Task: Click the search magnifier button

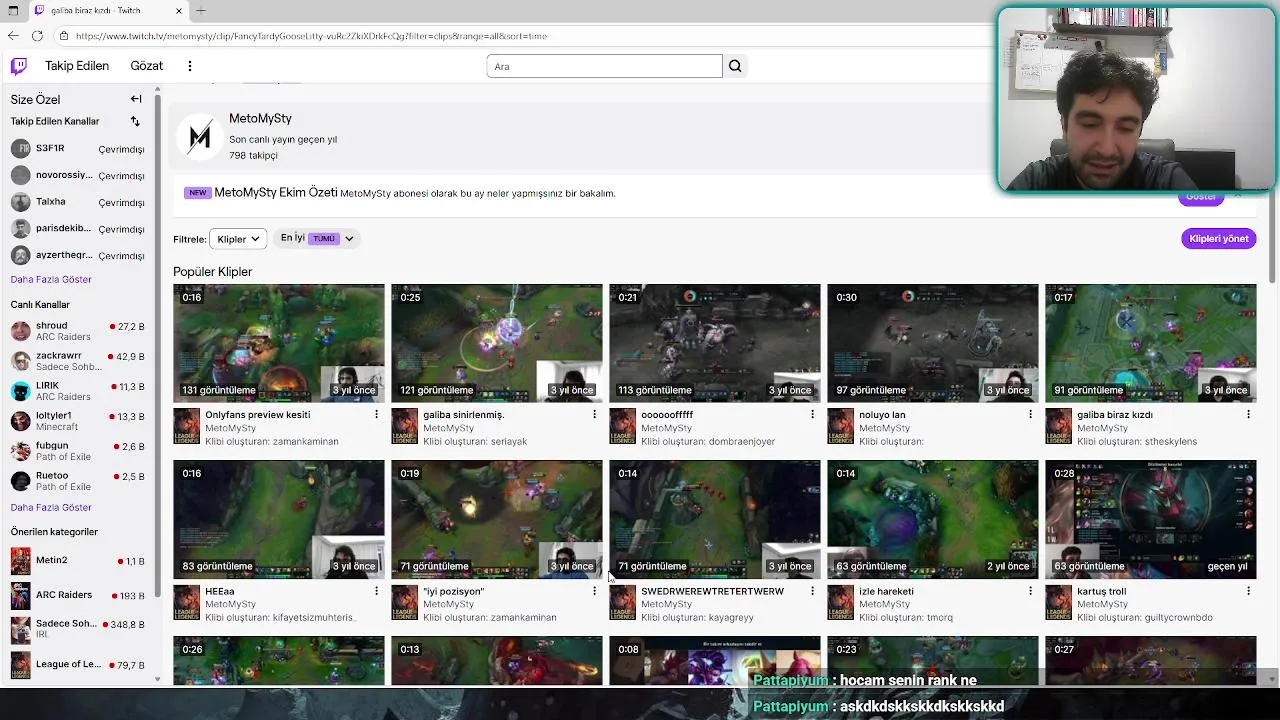Action: (735, 66)
